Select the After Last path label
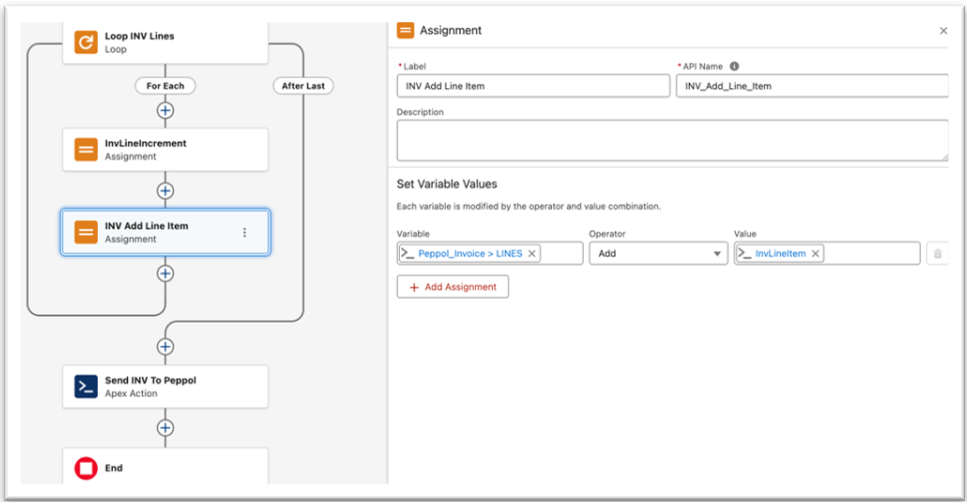Screen dimensions: 967x502 click(x=302, y=86)
